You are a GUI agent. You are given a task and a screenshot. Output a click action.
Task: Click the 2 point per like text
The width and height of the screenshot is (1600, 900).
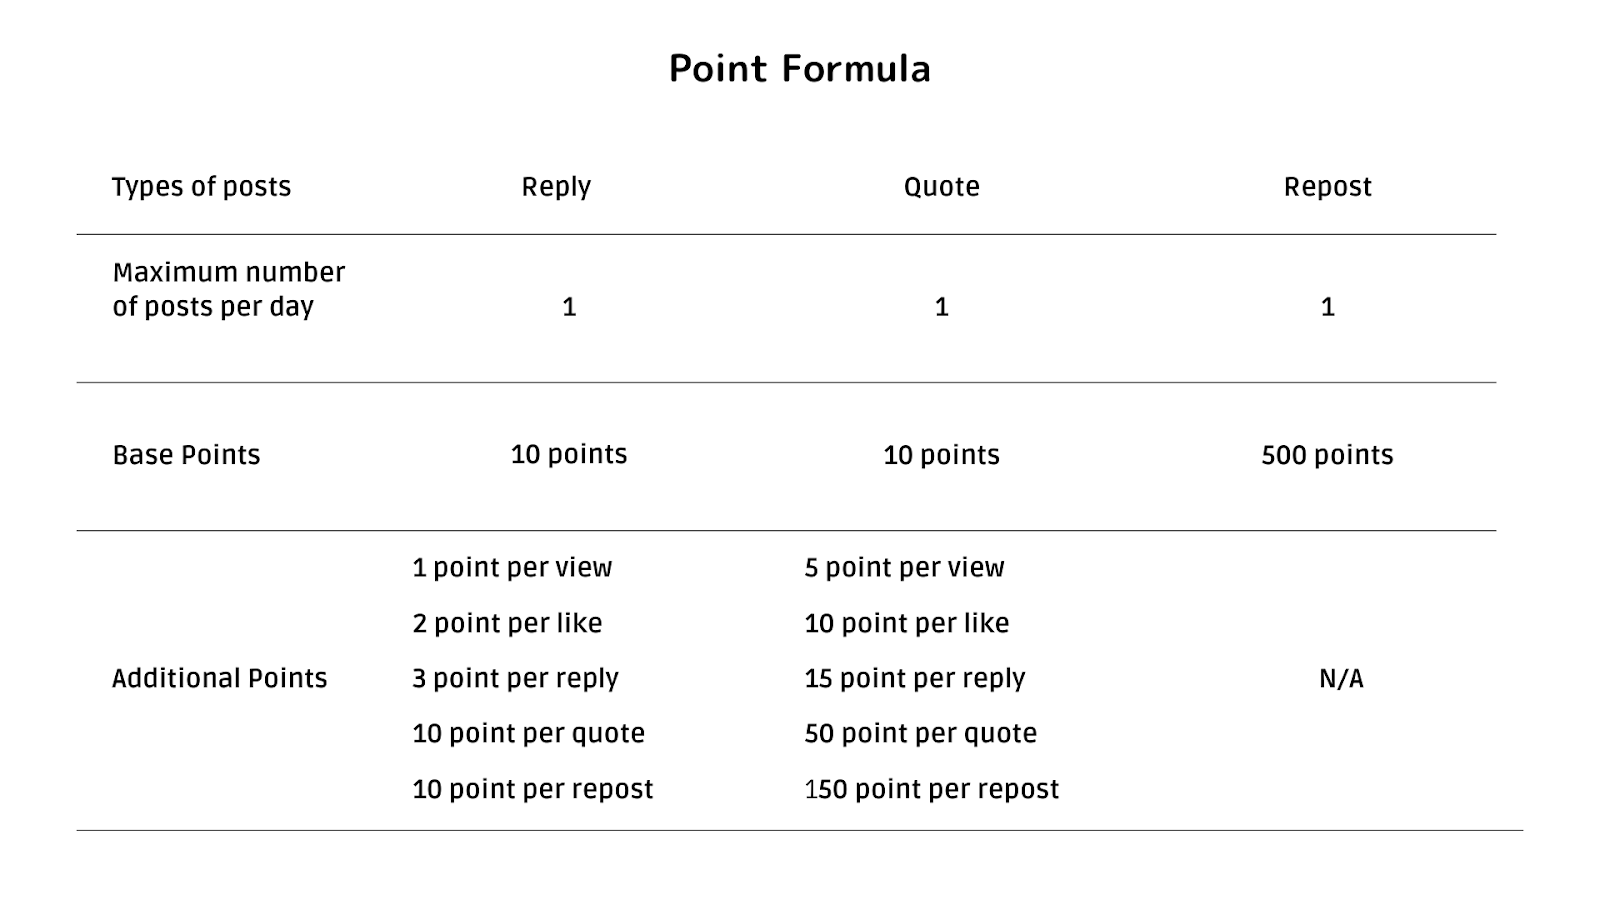point(507,623)
